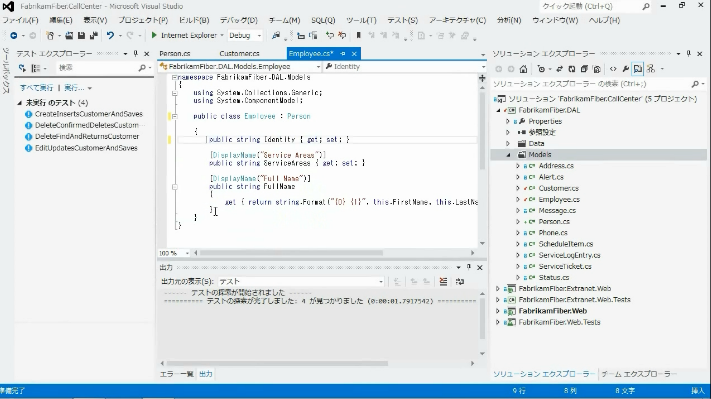Click the Save All icon
Viewport: 711px width, 399px height.
[x=94, y=35]
